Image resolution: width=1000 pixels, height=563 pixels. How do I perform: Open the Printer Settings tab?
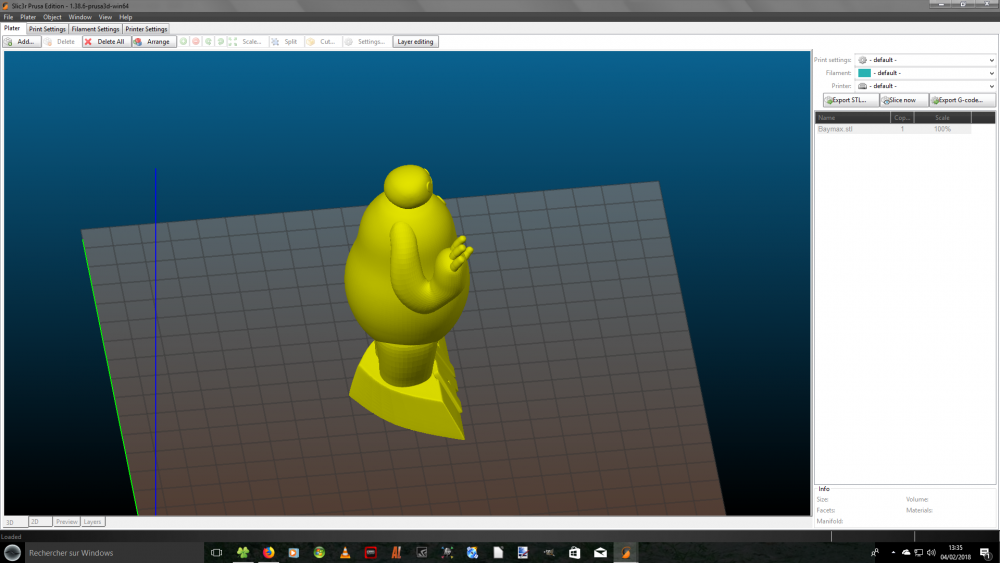(x=146, y=29)
